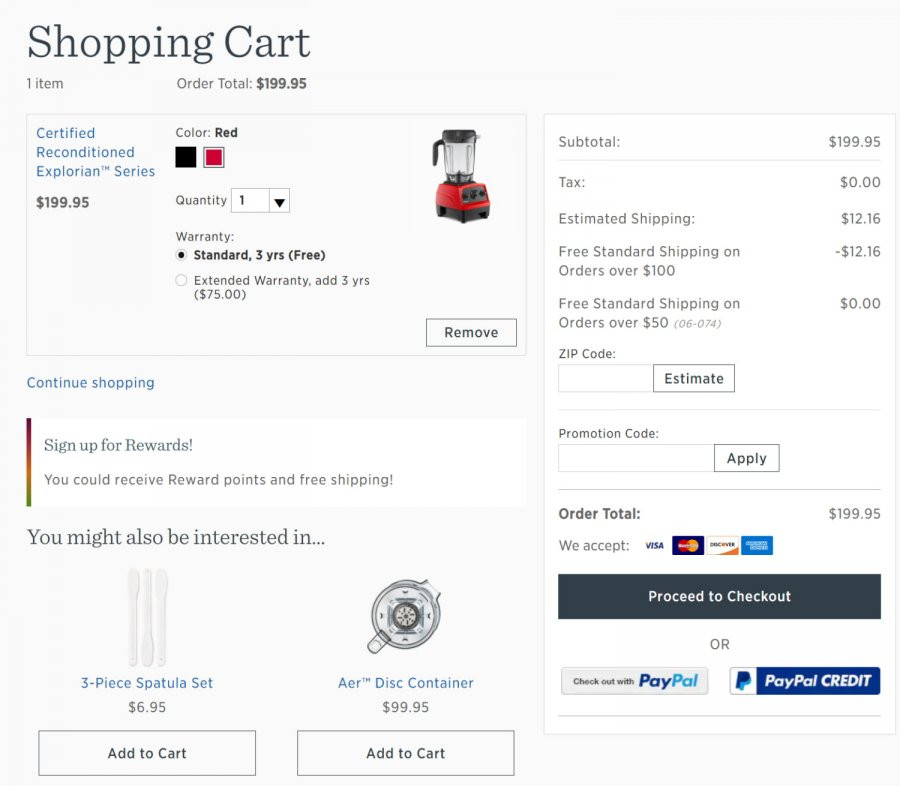Follow the Continue shopping link
The width and height of the screenshot is (900, 786).
(x=91, y=382)
